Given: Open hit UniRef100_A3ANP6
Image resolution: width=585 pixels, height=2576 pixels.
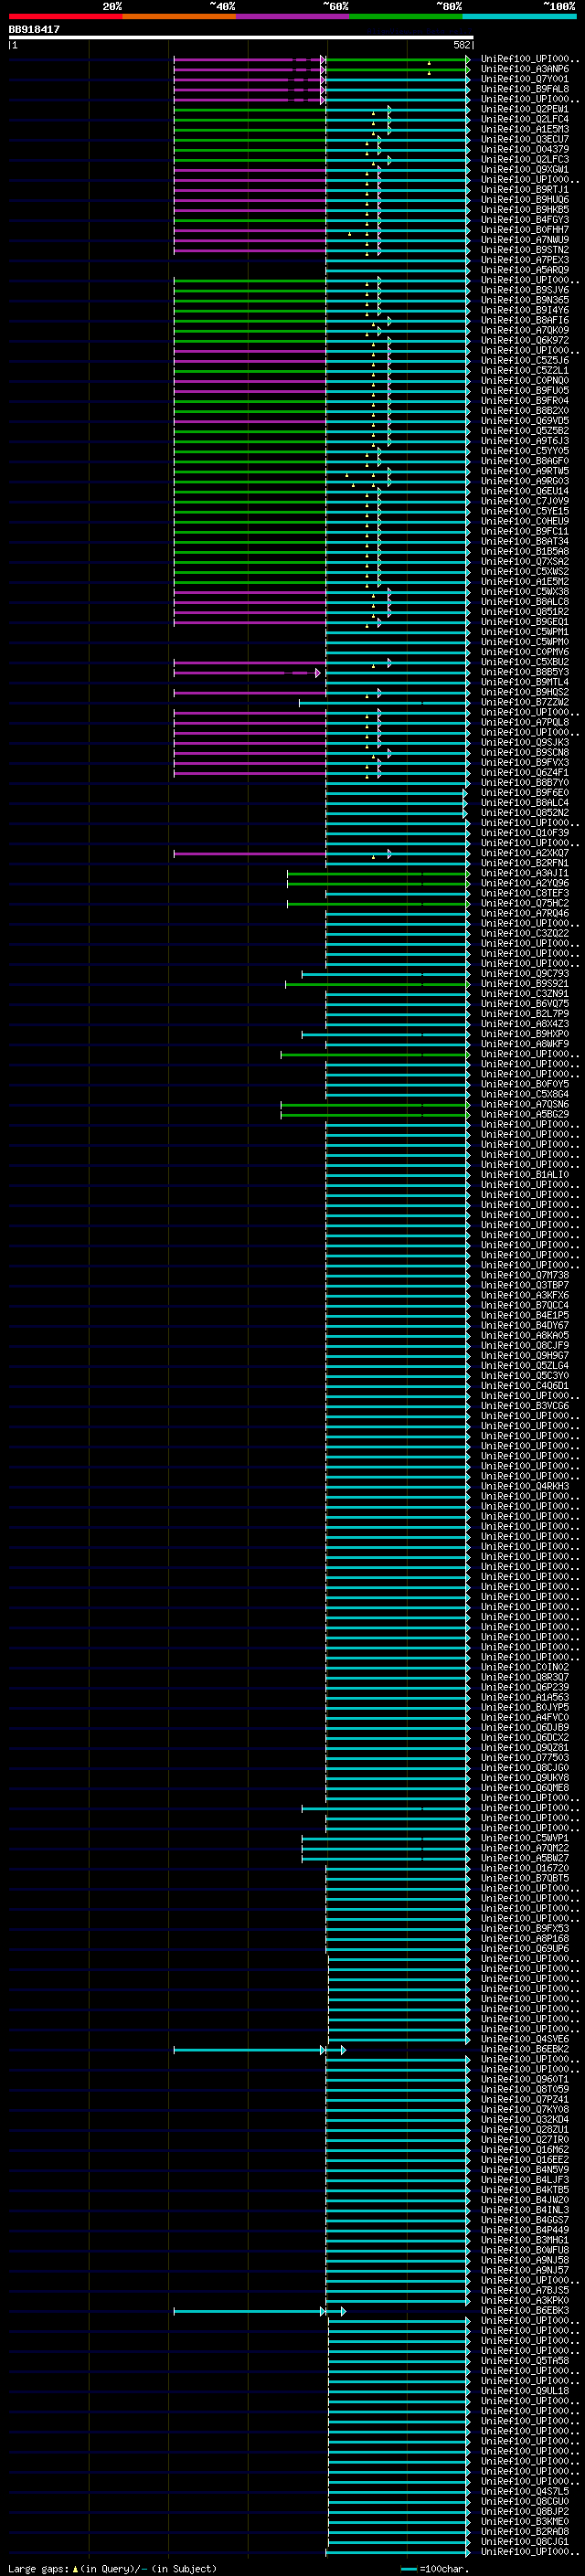Looking at the screenshot, I should click(x=524, y=69).
